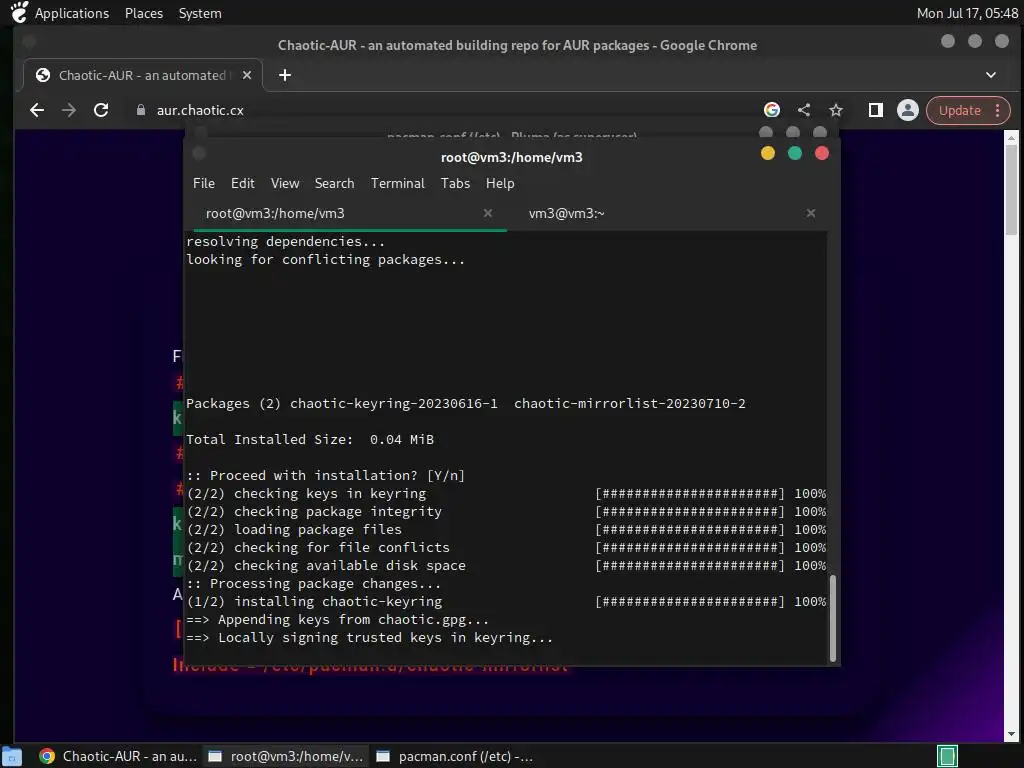This screenshot has width=1024, height=768.
Task: Select the Chaotic-AUR browser tab
Action: coord(142,75)
